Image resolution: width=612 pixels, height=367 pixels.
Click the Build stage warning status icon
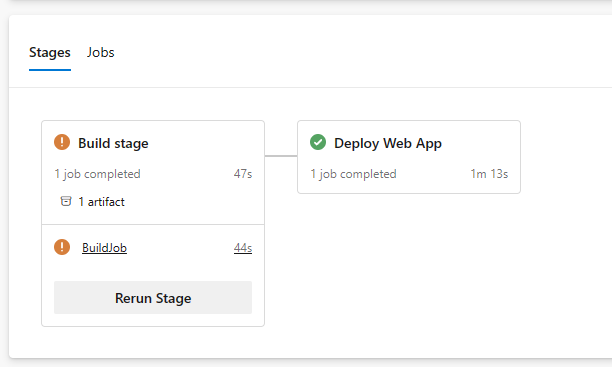pos(62,142)
